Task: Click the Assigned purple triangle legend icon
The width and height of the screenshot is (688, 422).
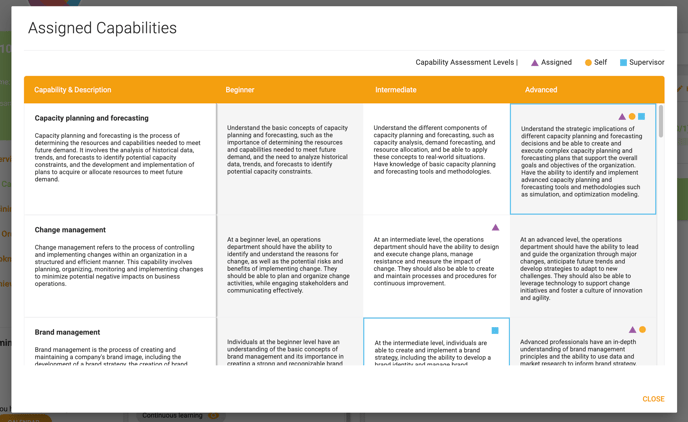Action: pos(534,63)
